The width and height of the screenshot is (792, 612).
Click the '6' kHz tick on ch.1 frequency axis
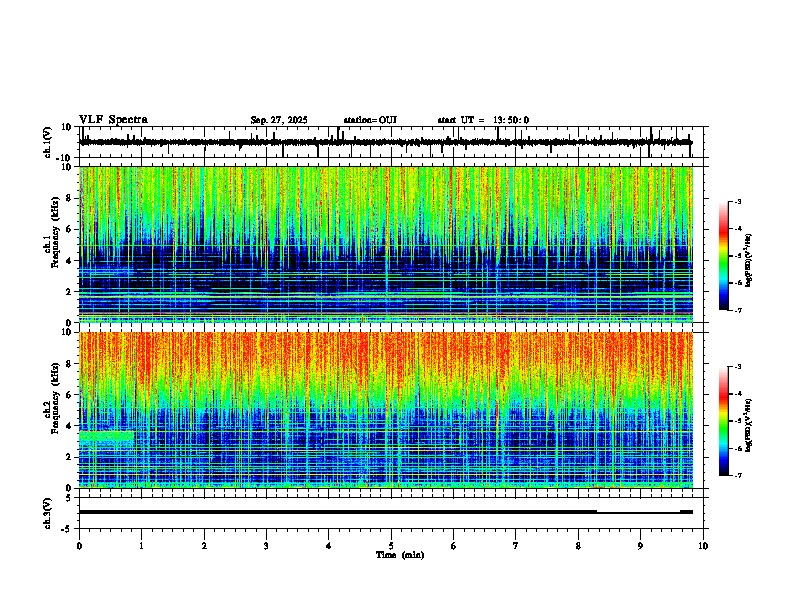[x=69, y=230]
